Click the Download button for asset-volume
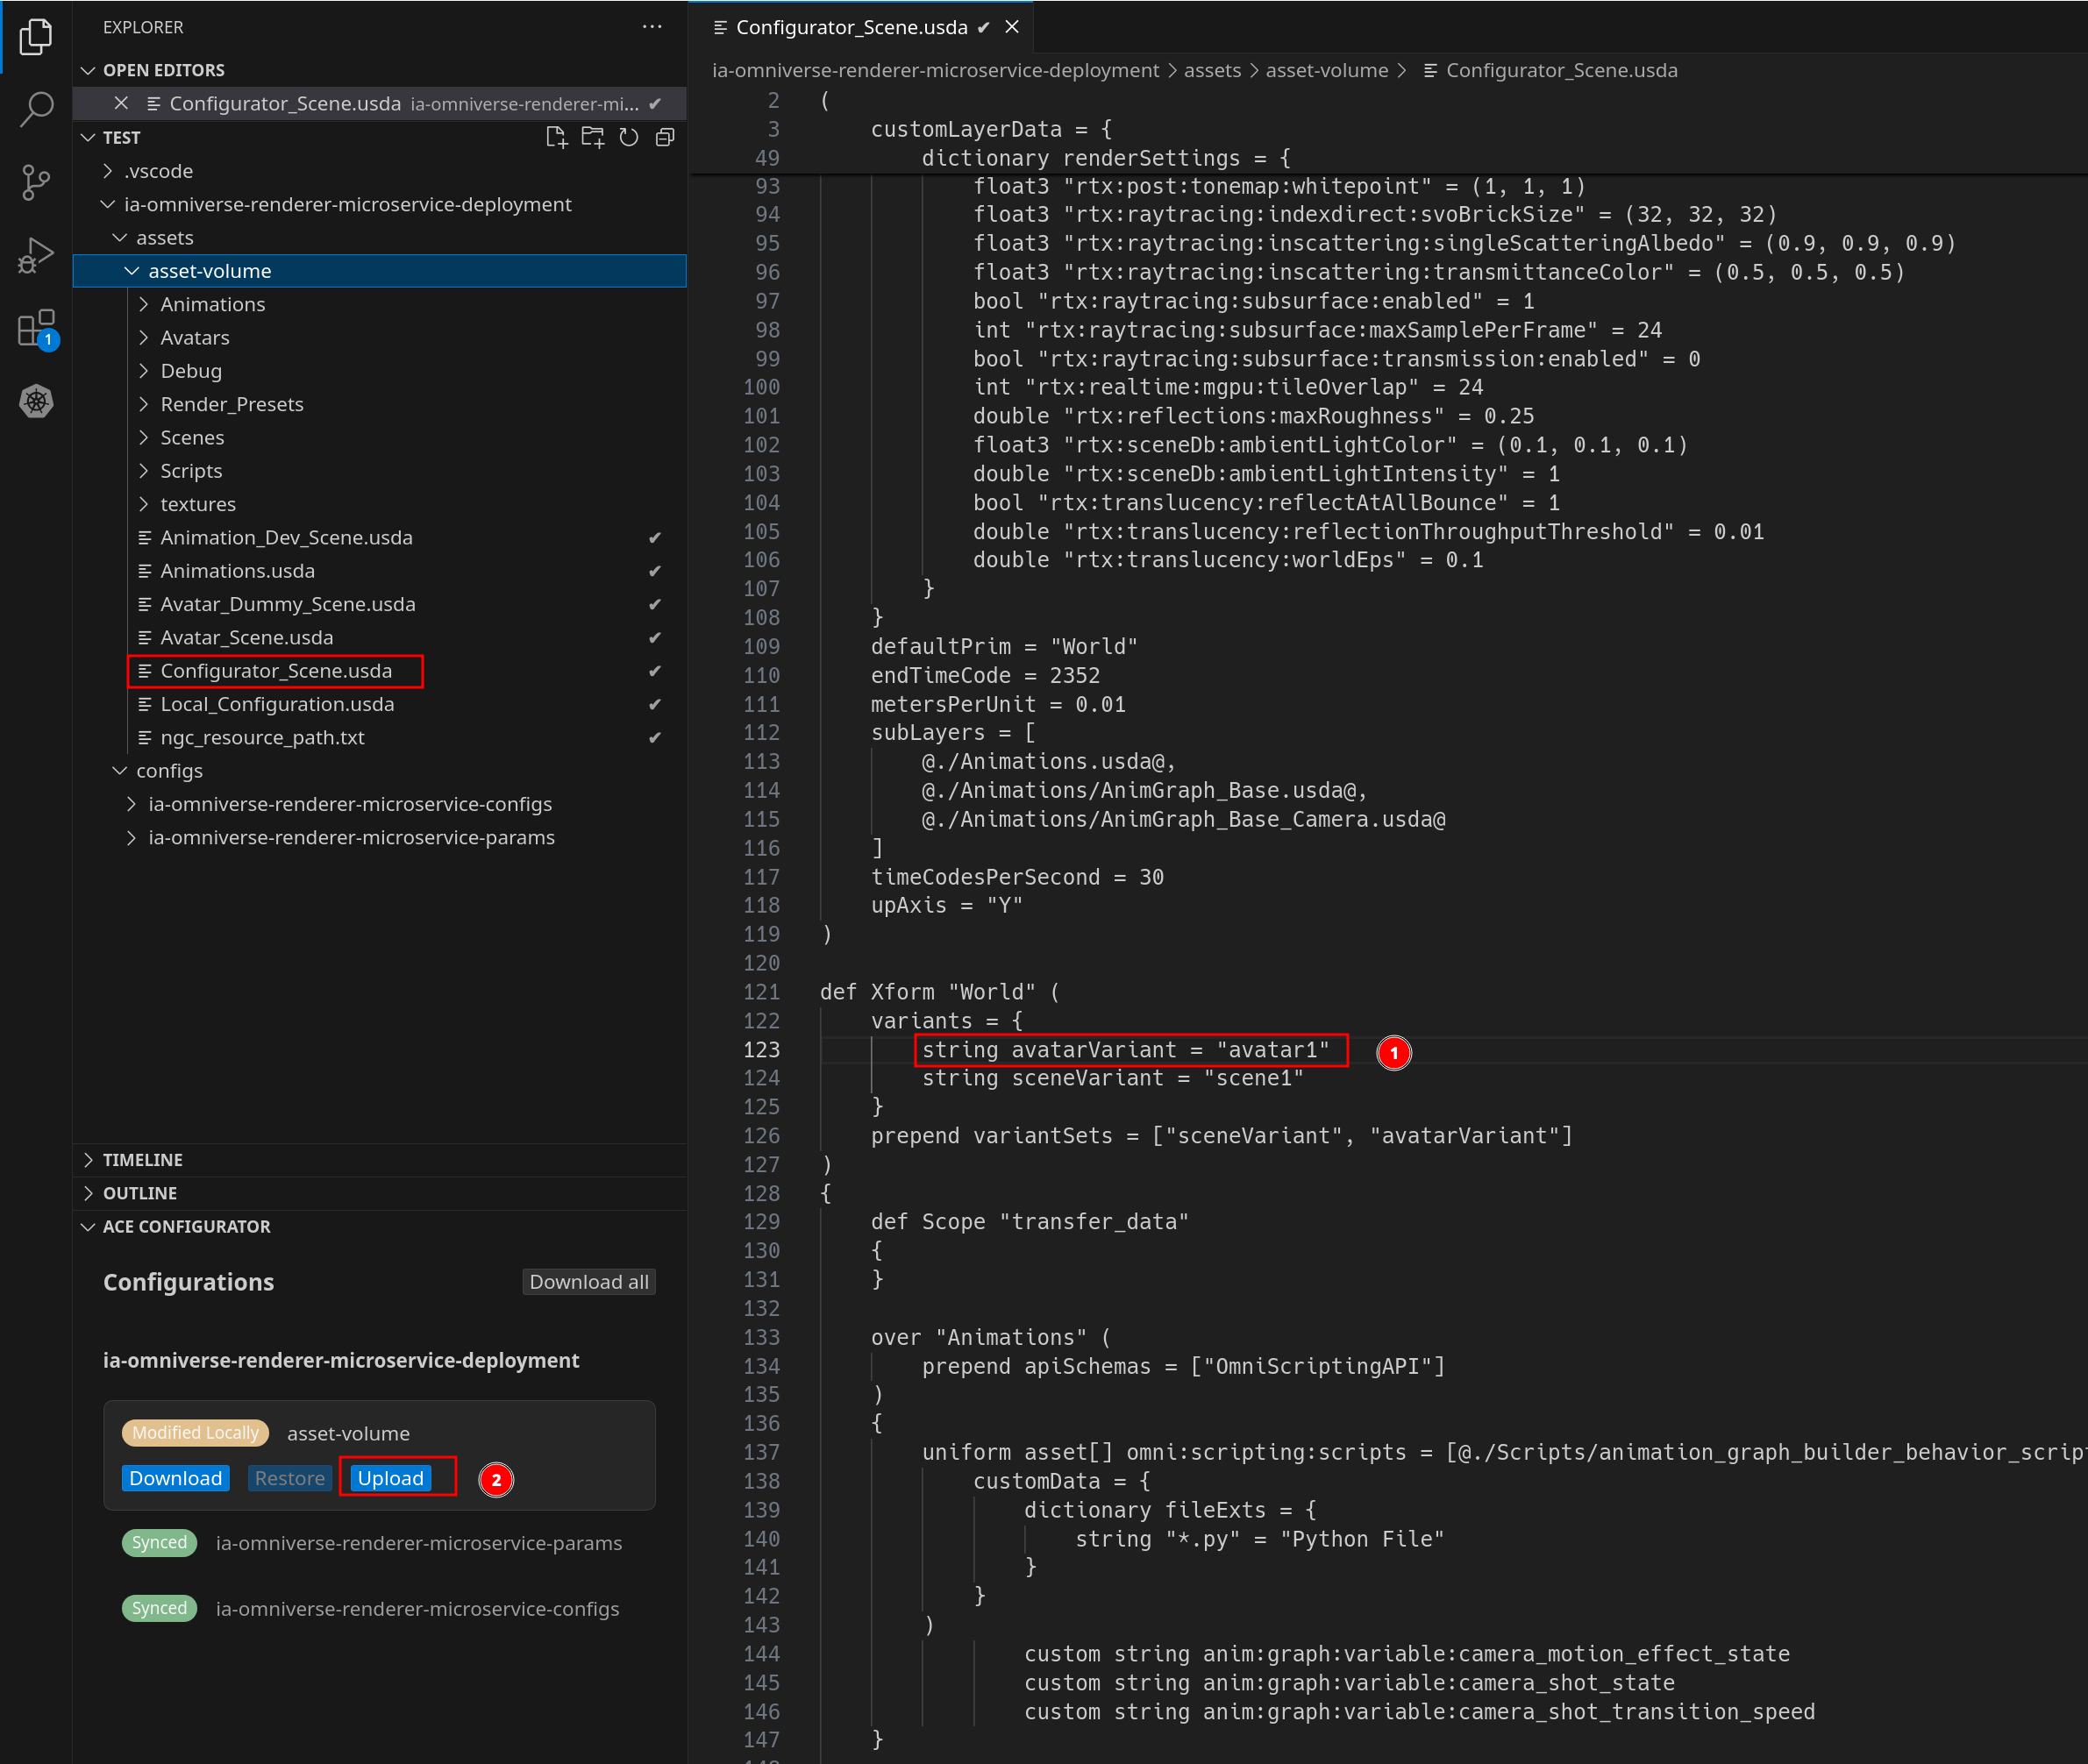Image resolution: width=2088 pixels, height=1764 pixels. pyautogui.click(x=175, y=1478)
